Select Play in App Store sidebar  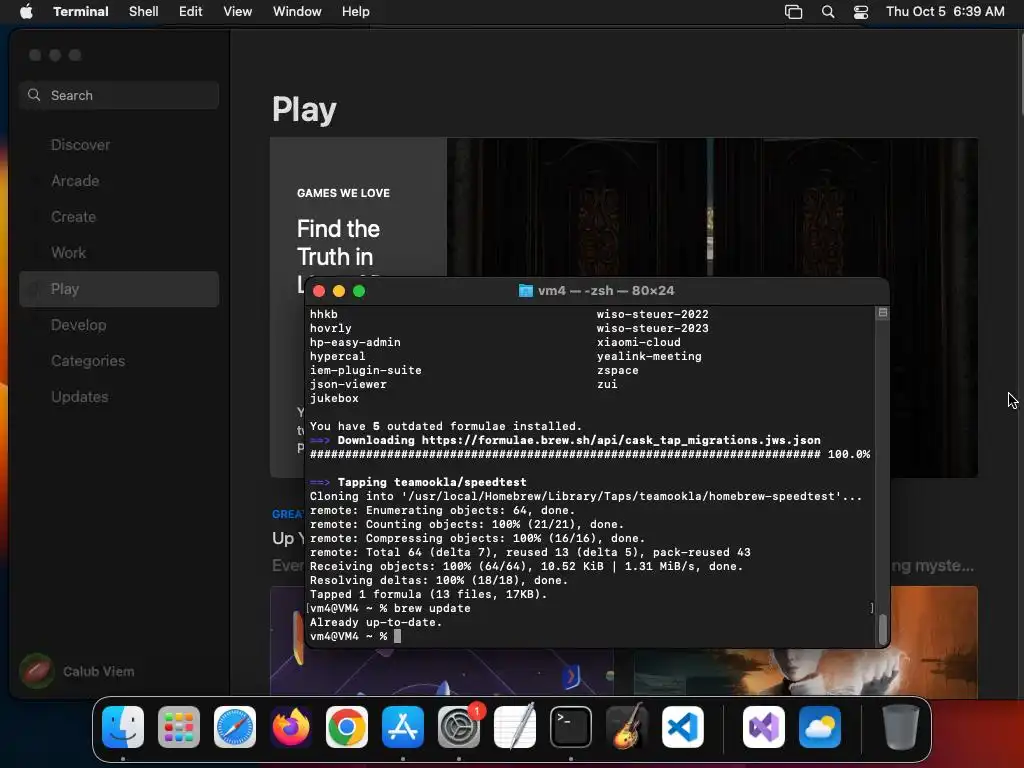point(119,289)
